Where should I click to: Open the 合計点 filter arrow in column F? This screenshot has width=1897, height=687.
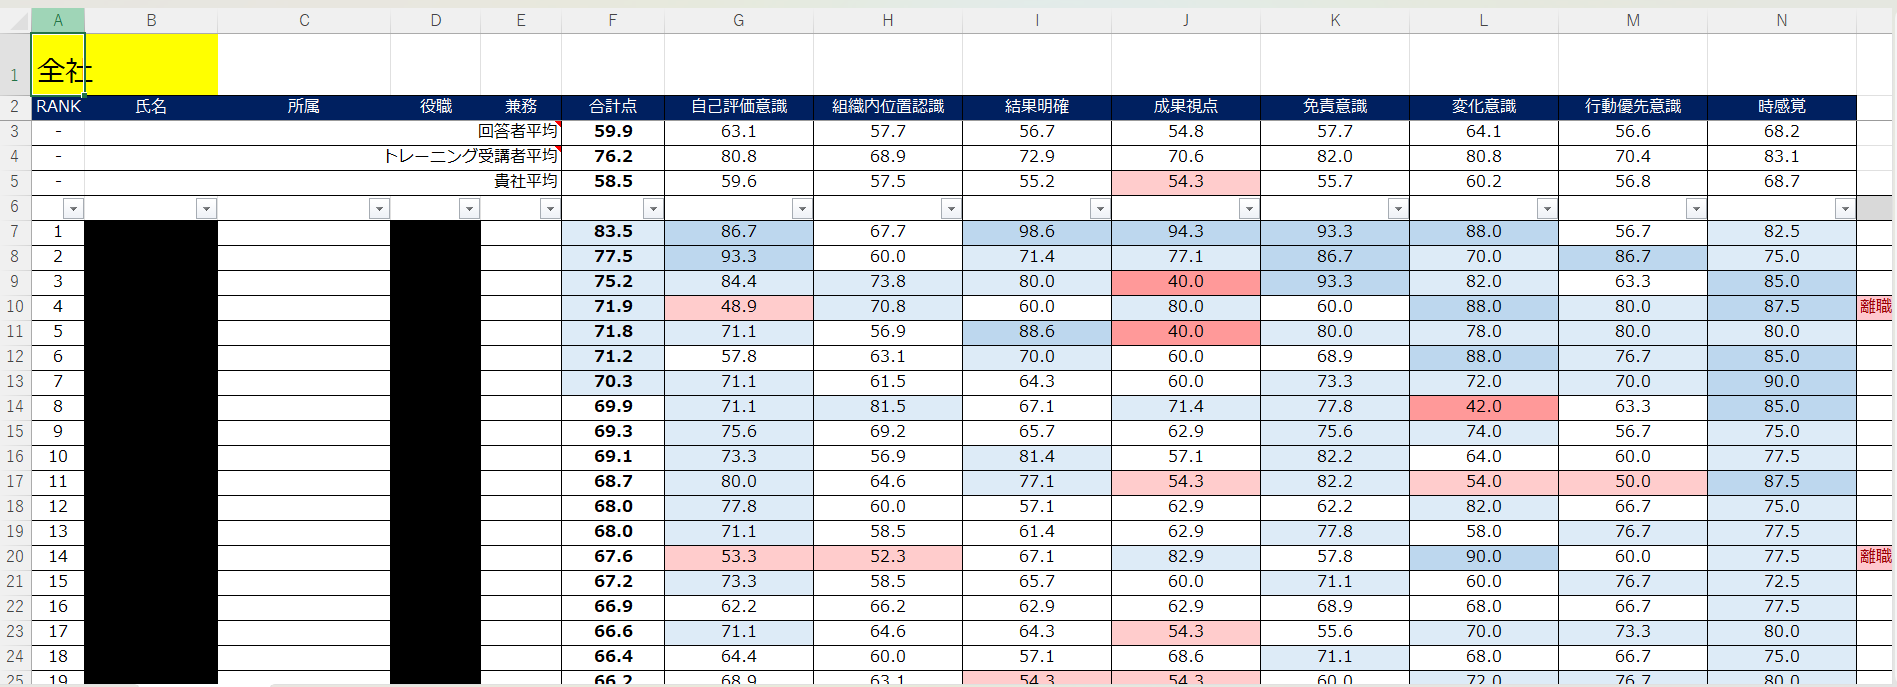tap(653, 208)
